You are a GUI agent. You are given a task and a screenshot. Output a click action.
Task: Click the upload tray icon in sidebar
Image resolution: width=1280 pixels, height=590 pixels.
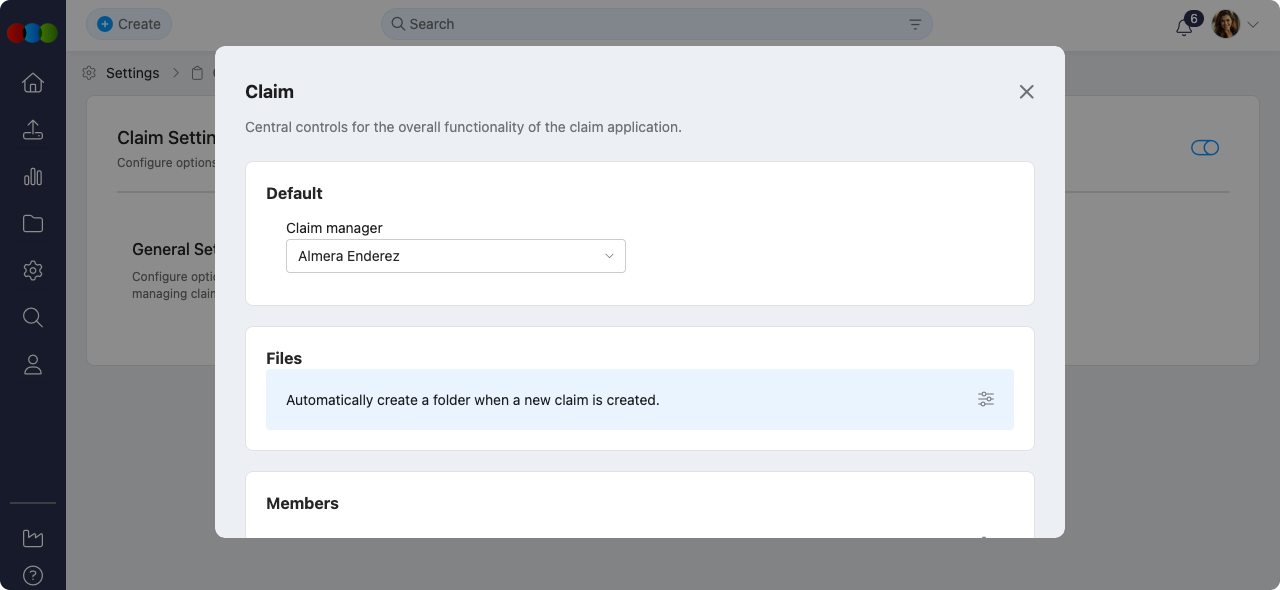pos(33,130)
